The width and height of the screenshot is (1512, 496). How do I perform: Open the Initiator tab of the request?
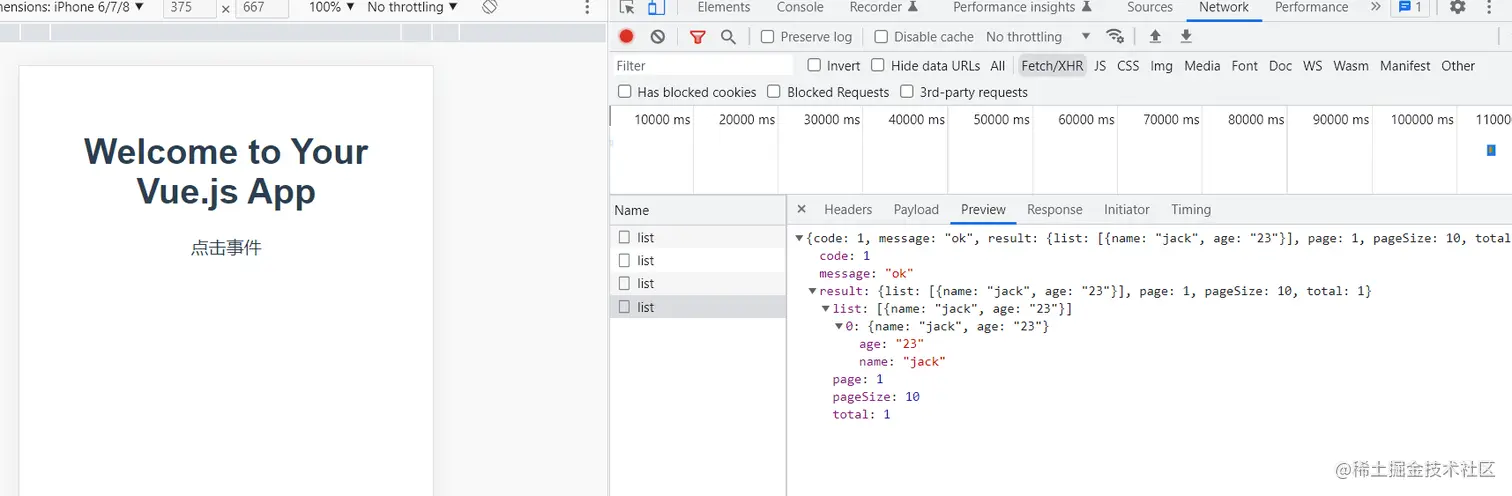(x=1127, y=209)
